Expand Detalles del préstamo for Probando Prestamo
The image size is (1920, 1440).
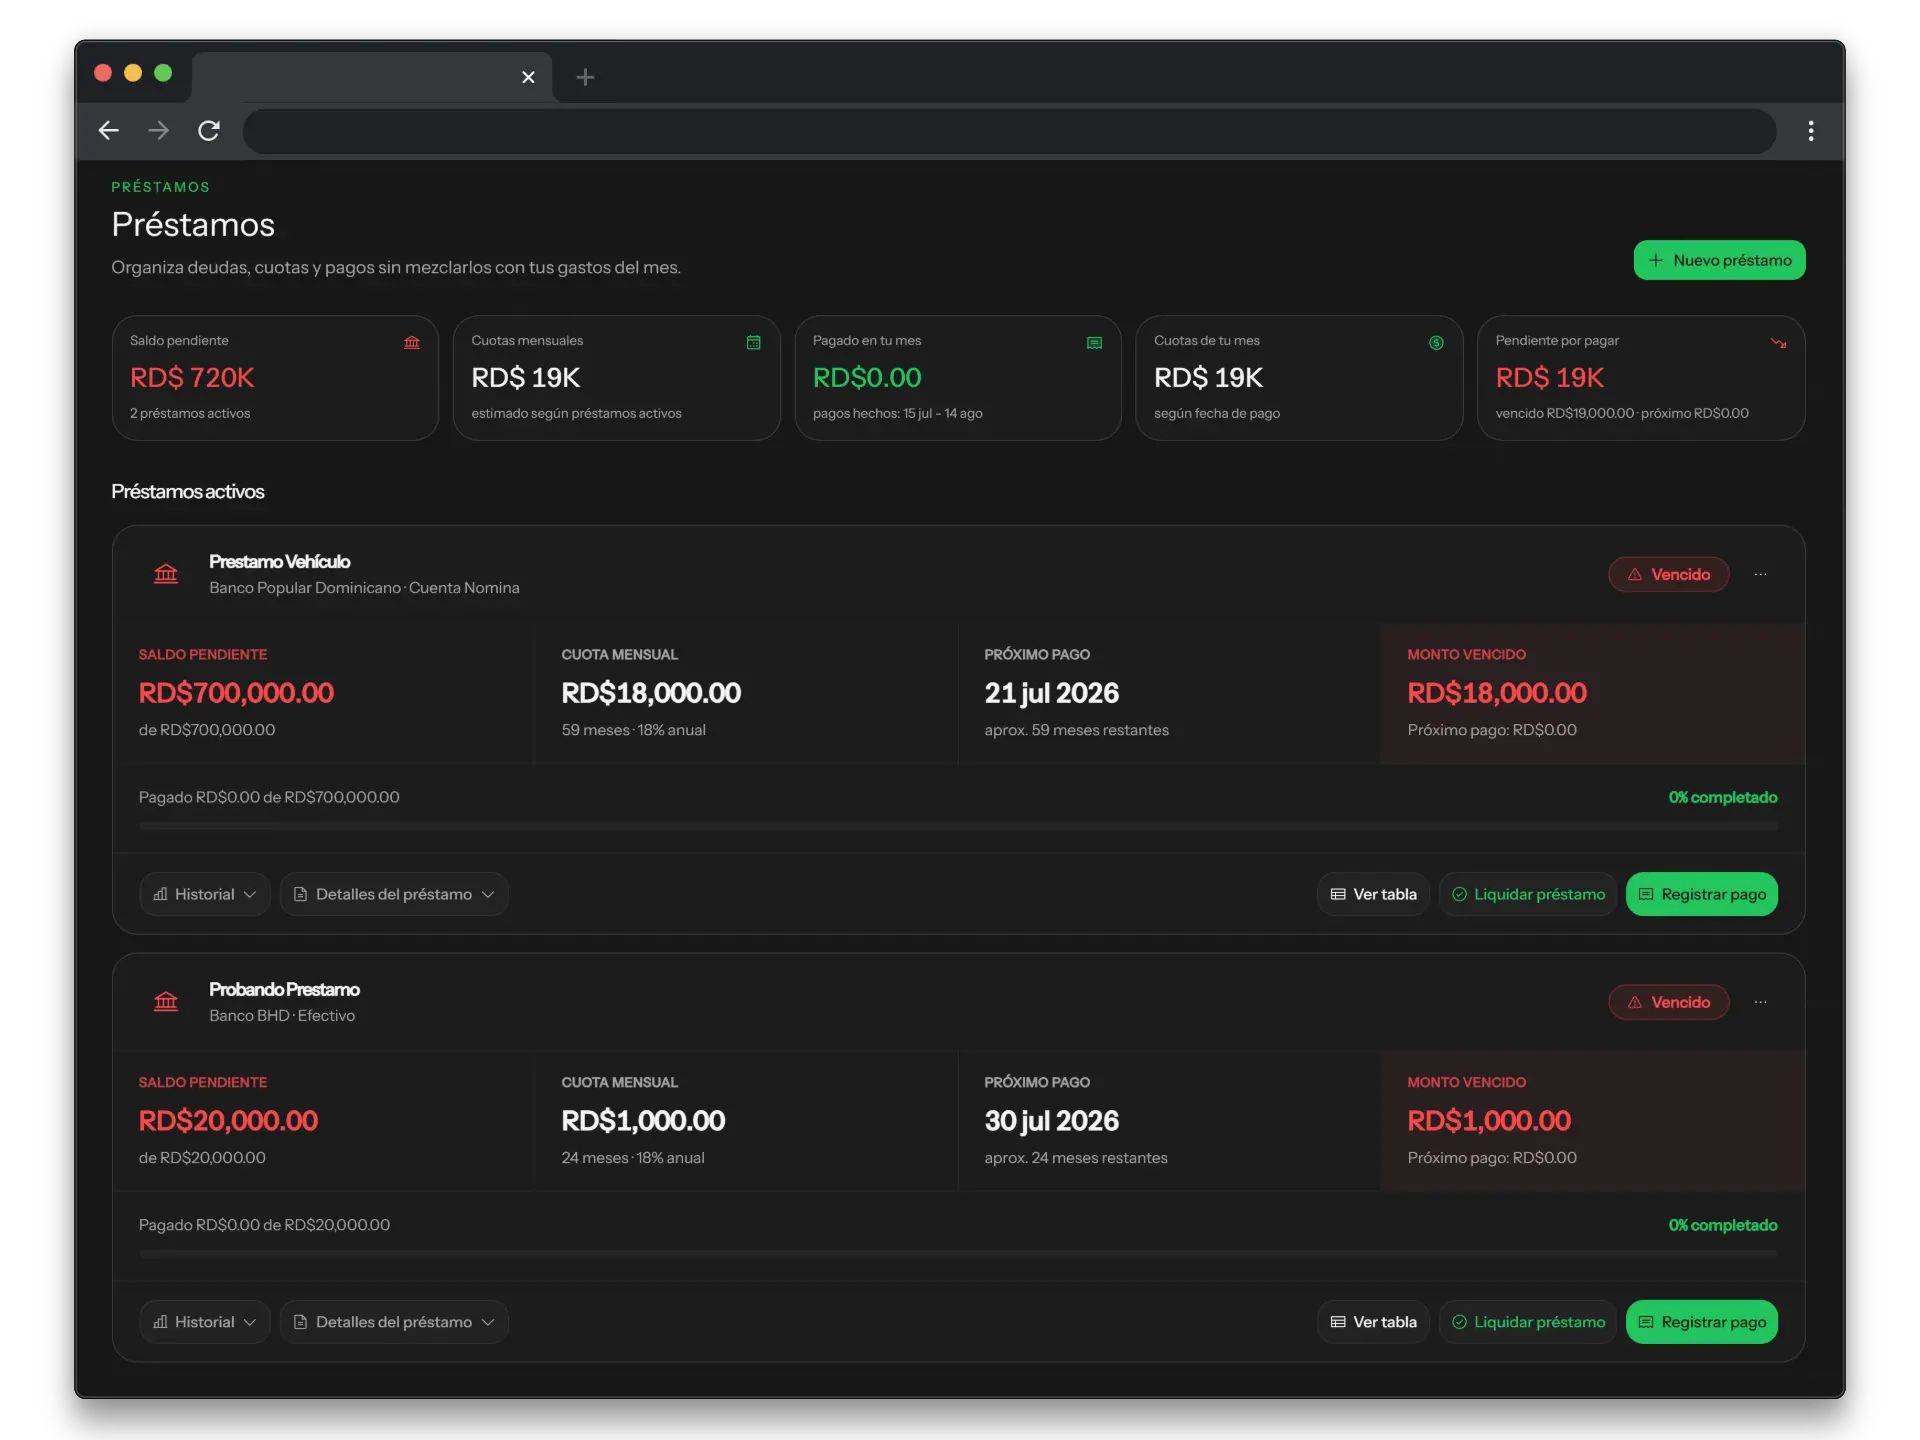[x=394, y=1321]
